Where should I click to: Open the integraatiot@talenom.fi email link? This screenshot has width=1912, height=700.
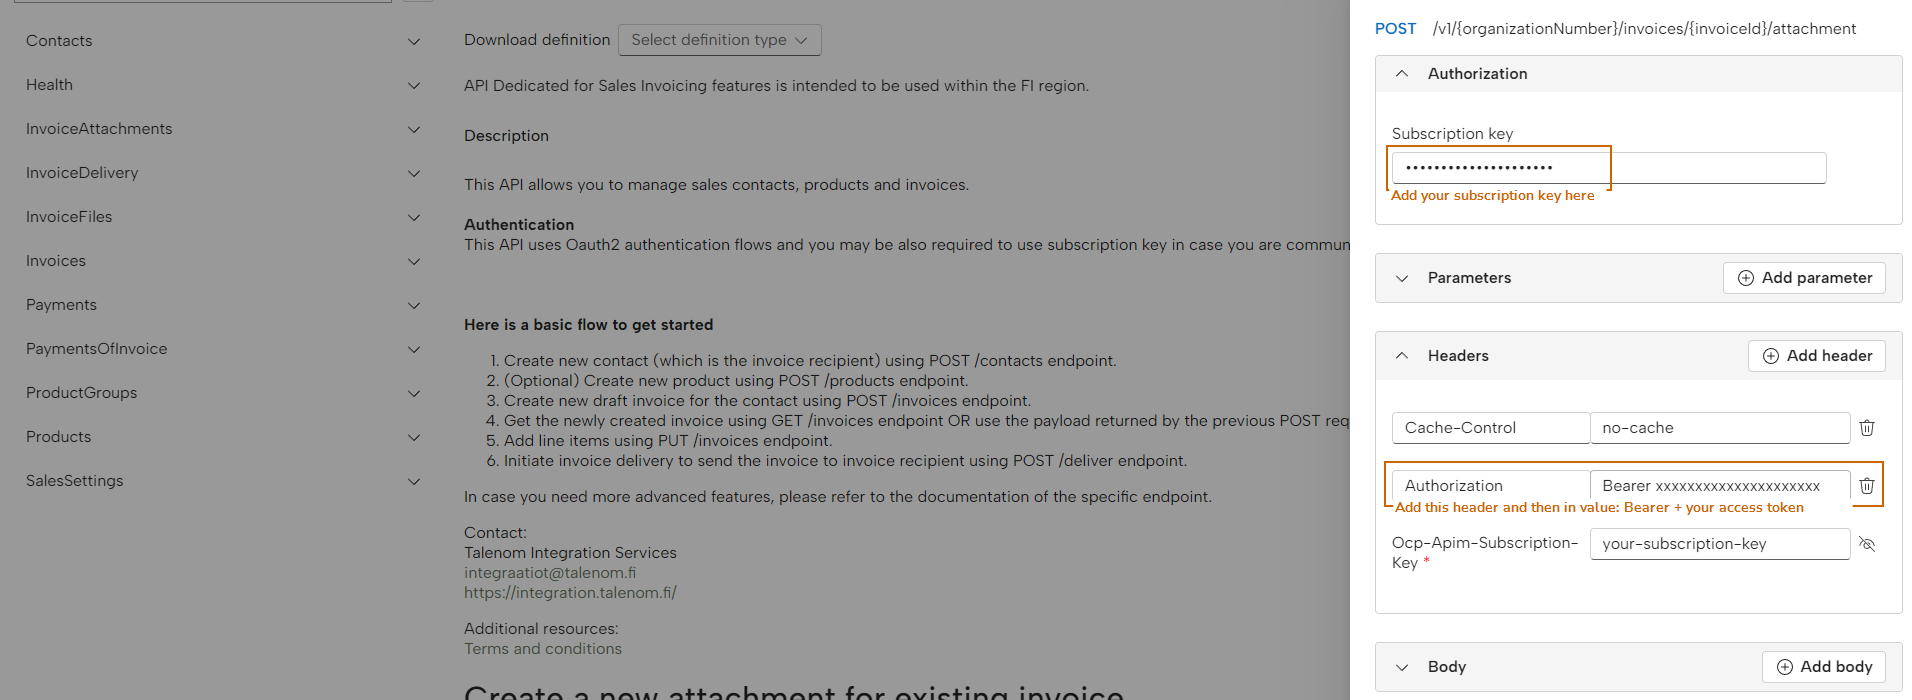550,573
